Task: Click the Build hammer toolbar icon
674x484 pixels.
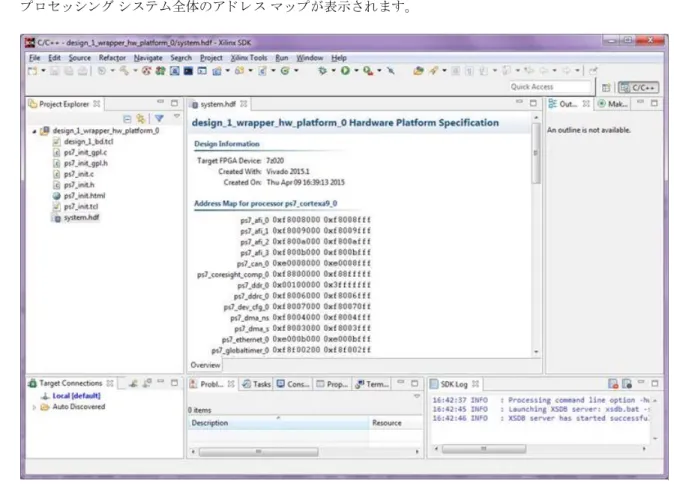Action: coord(124,70)
